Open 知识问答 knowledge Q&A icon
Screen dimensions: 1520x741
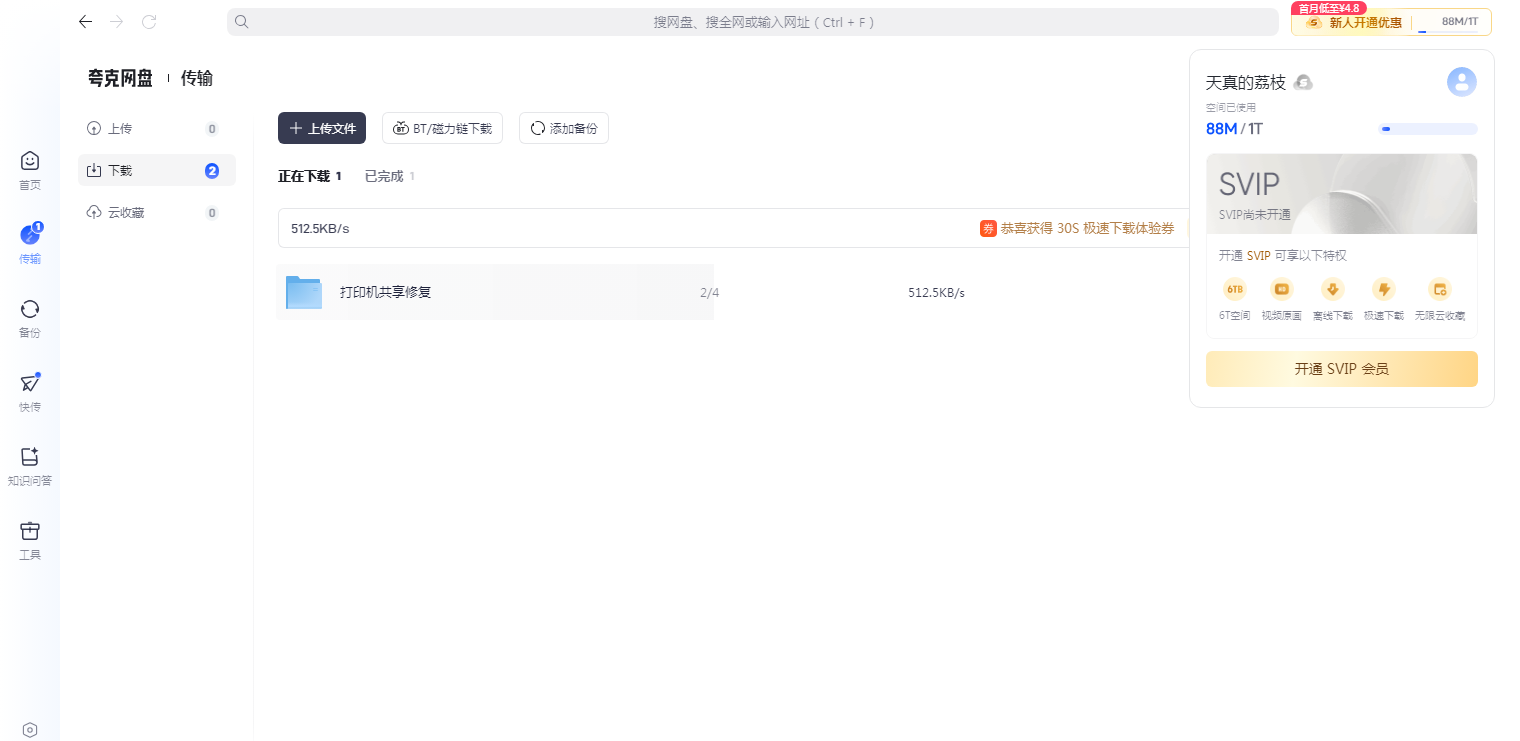click(x=30, y=458)
